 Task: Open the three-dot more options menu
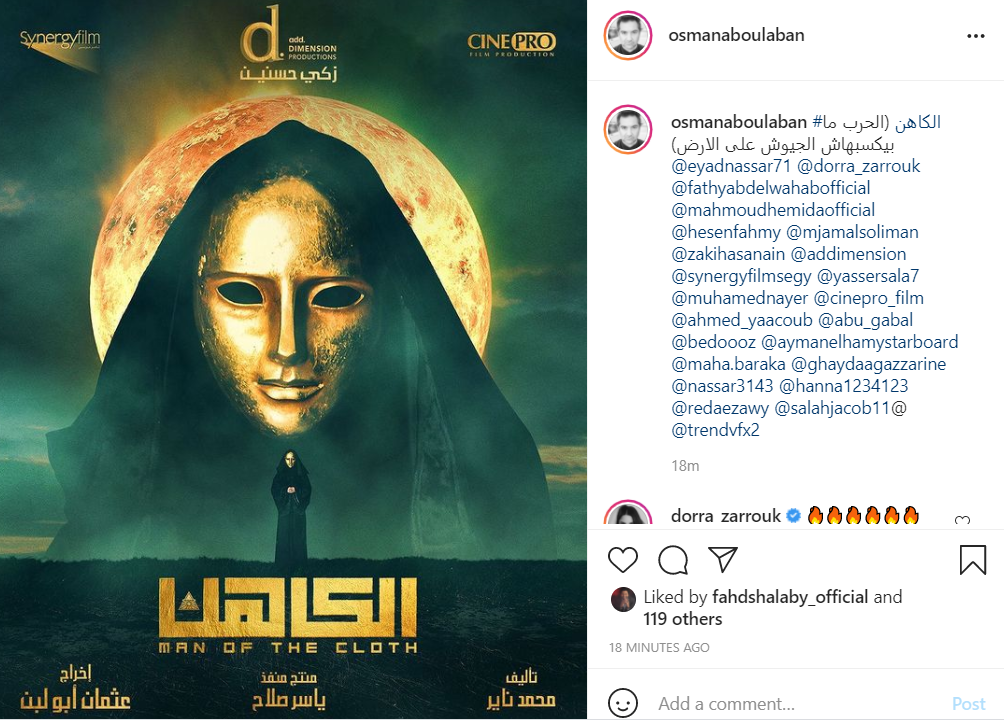point(975,36)
